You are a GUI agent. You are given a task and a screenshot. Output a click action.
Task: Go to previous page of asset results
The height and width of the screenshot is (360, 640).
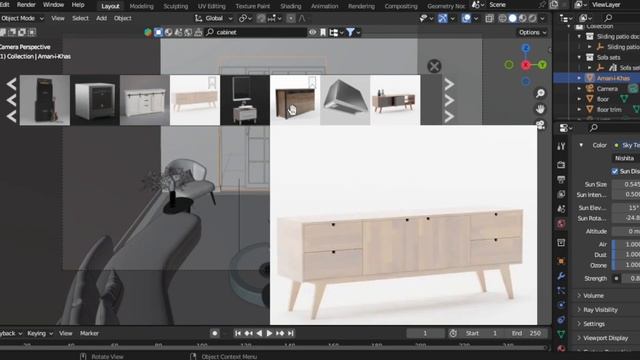(x=11, y=100)
